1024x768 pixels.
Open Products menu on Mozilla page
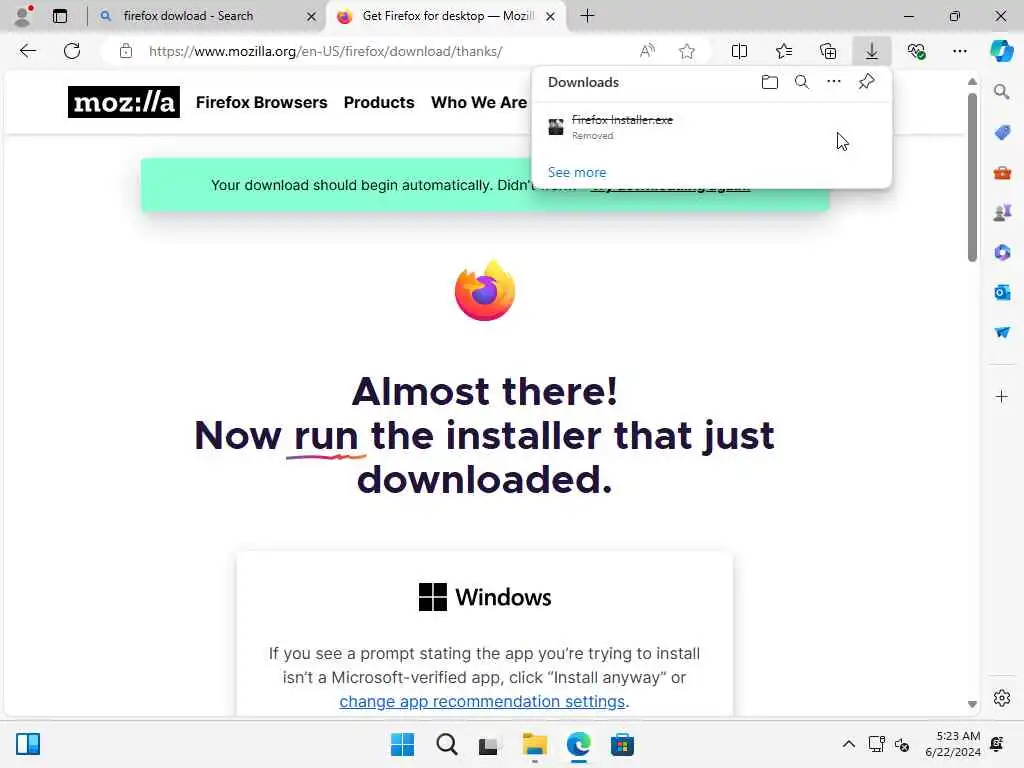tap(379, 103)
